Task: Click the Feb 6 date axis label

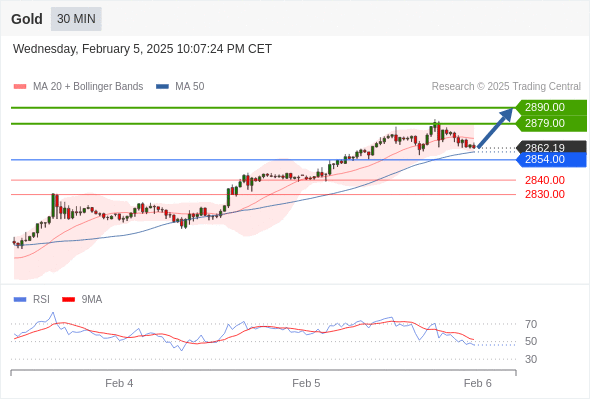Action: click(x=478, y=383)
